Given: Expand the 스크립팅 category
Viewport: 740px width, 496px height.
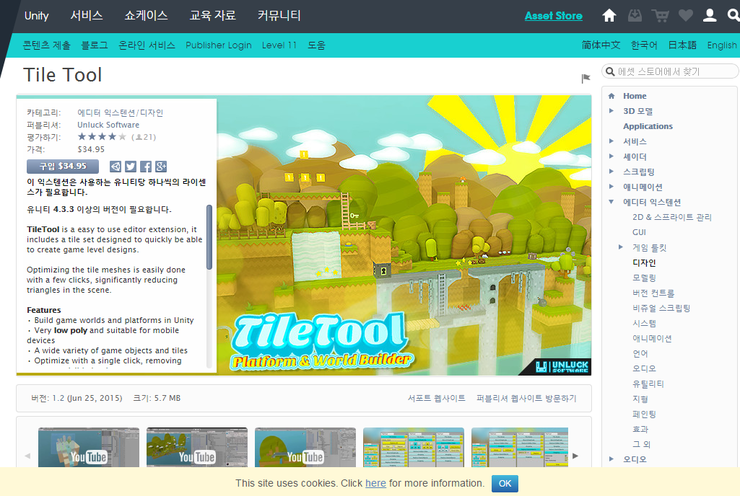Looking at the screenshot, I should tap(611, 171).
